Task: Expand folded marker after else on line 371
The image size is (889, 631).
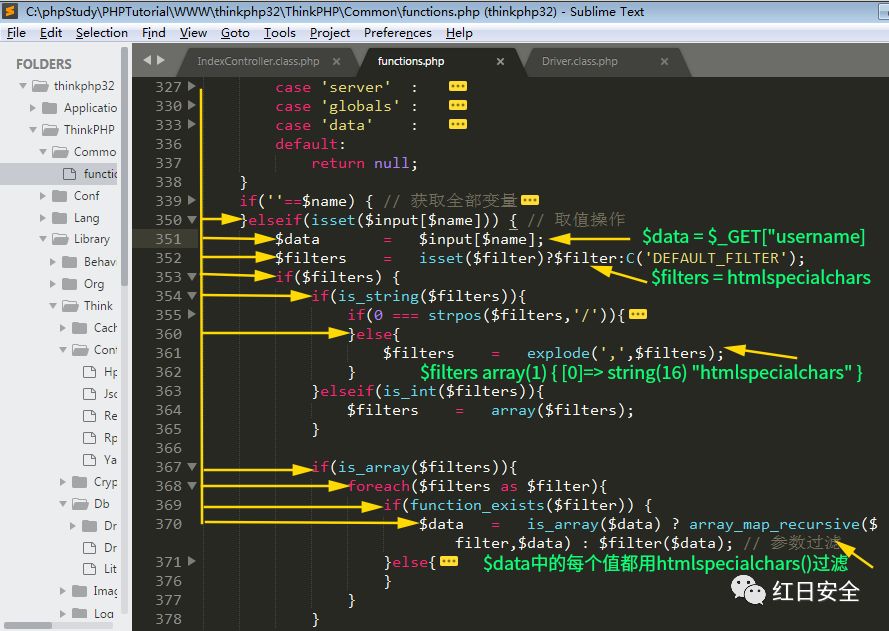Action: (449, 561)
